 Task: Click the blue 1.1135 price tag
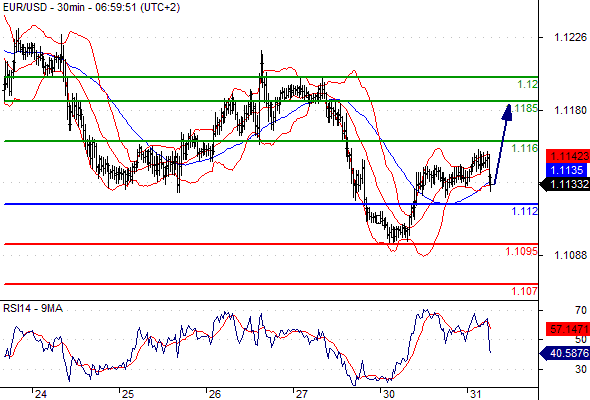click(x=567, y=170)
